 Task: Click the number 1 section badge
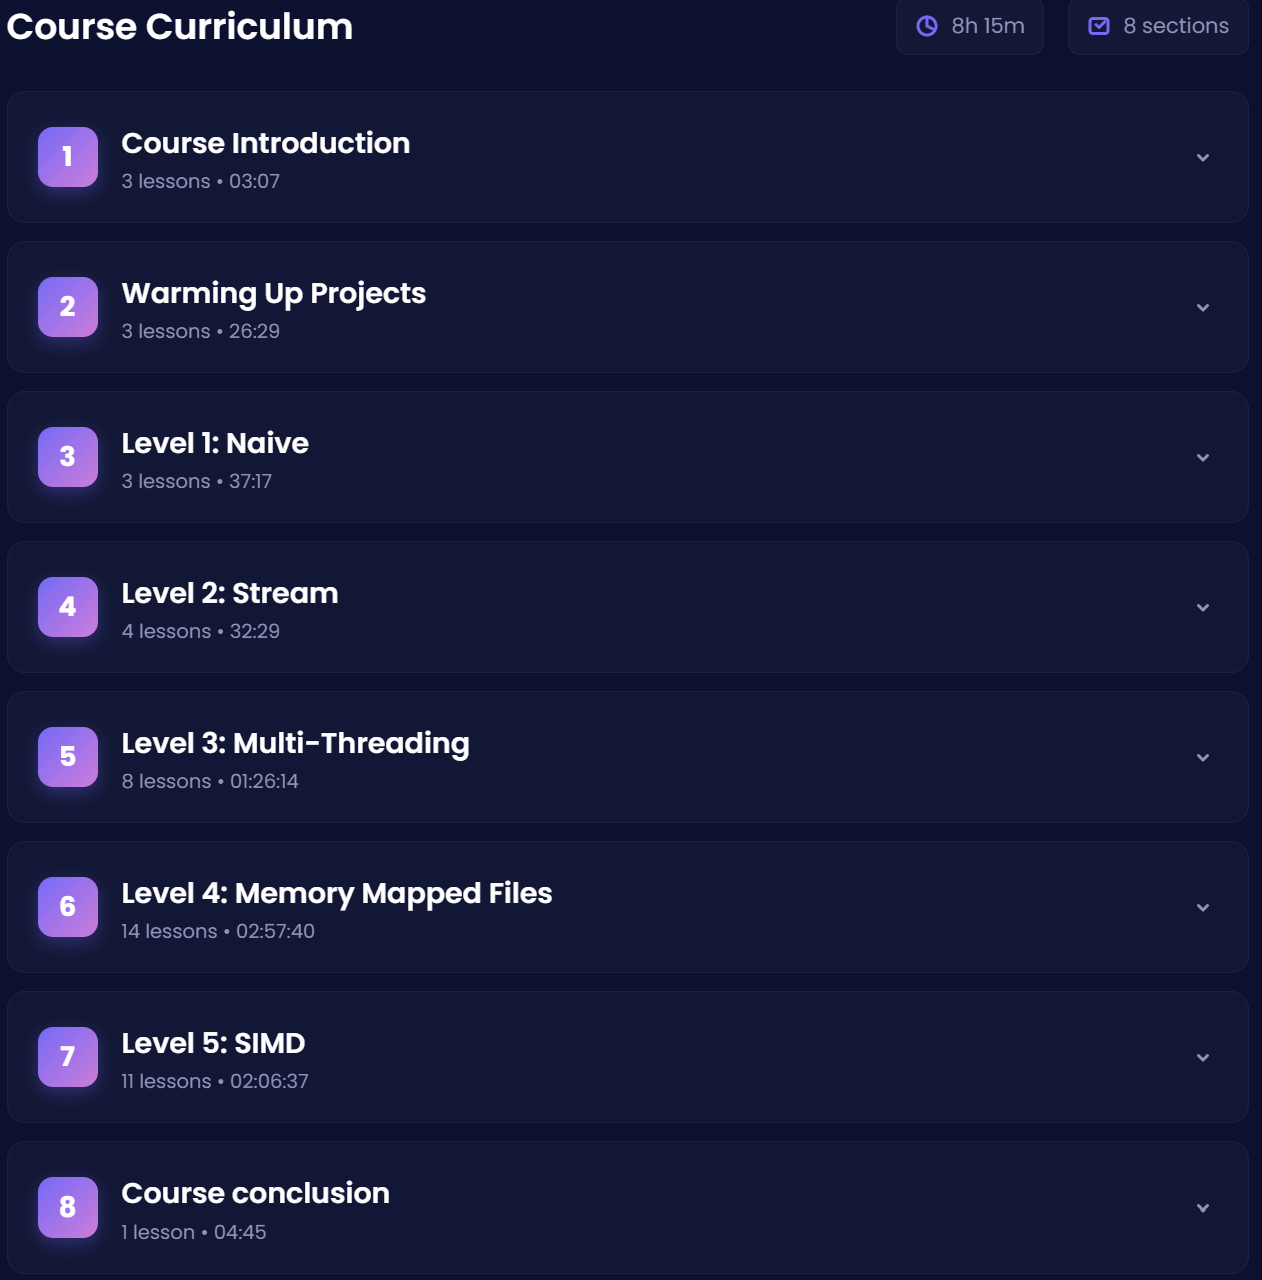tap(68, 157)
